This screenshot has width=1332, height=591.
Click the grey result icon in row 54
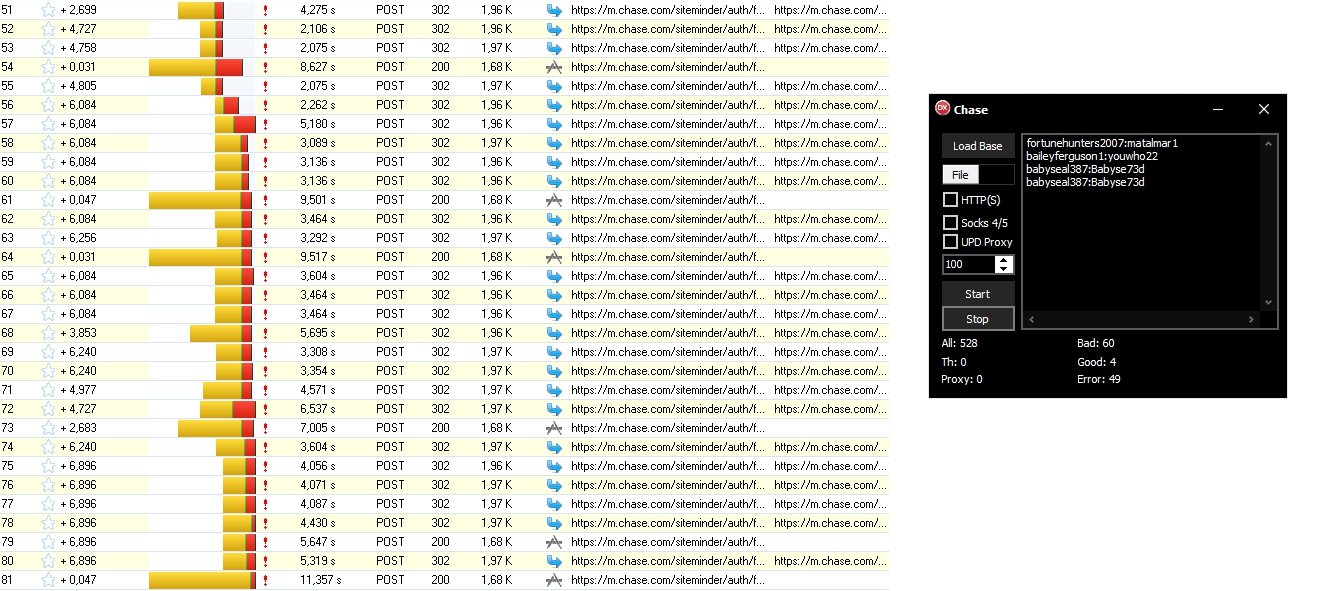[554, 67]
